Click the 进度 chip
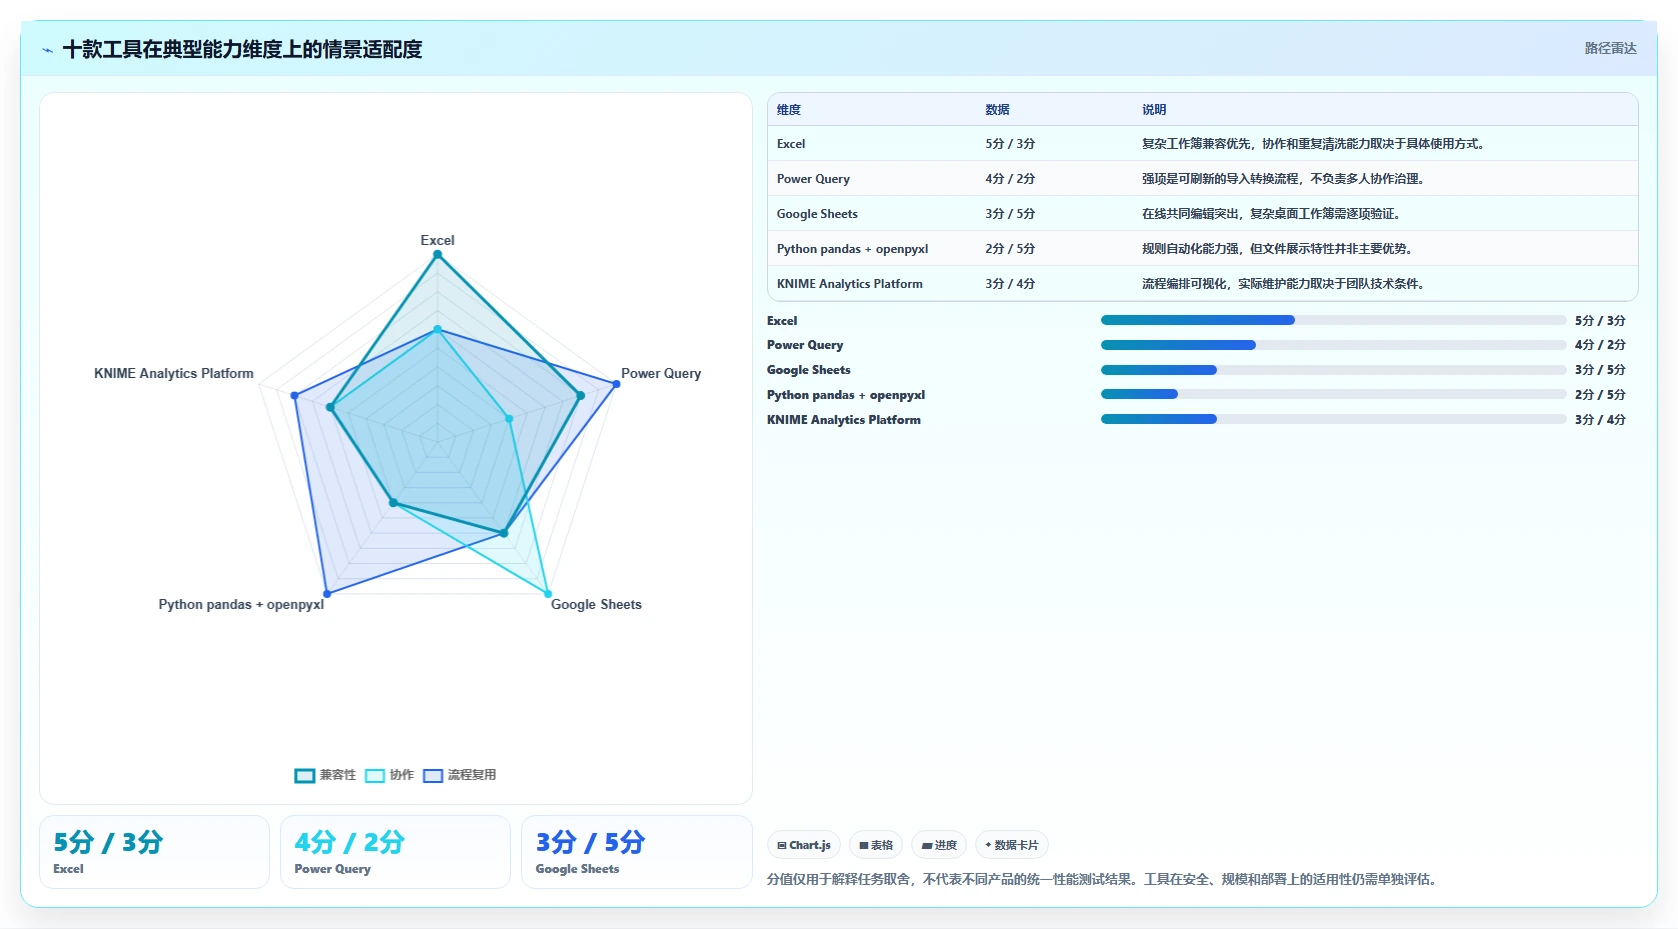 click(939, 845)
